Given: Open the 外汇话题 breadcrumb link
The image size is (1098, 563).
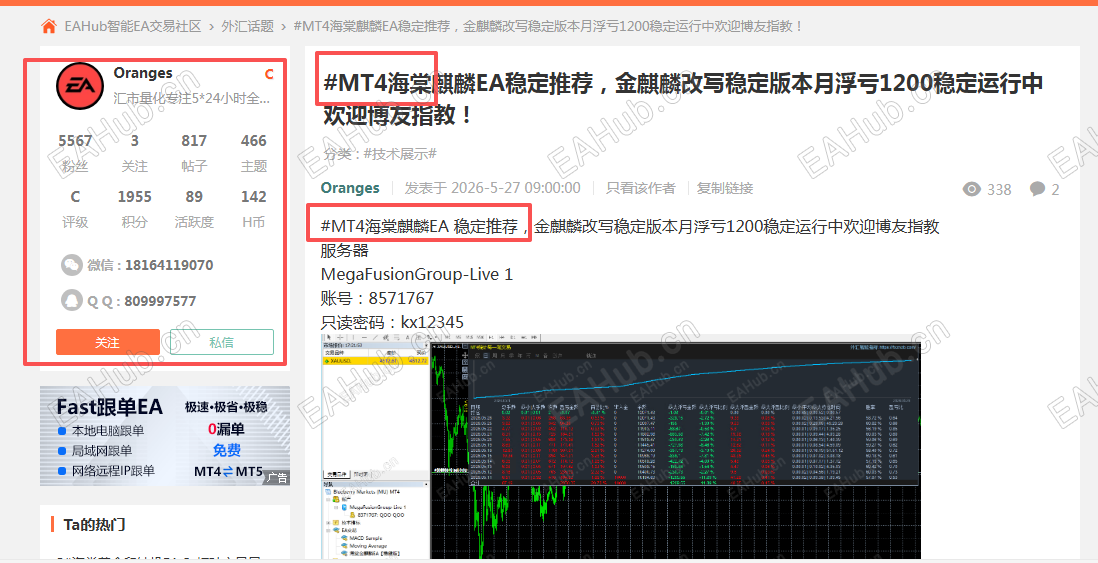Looking at the screenshot, I should [x=248, y=27].
